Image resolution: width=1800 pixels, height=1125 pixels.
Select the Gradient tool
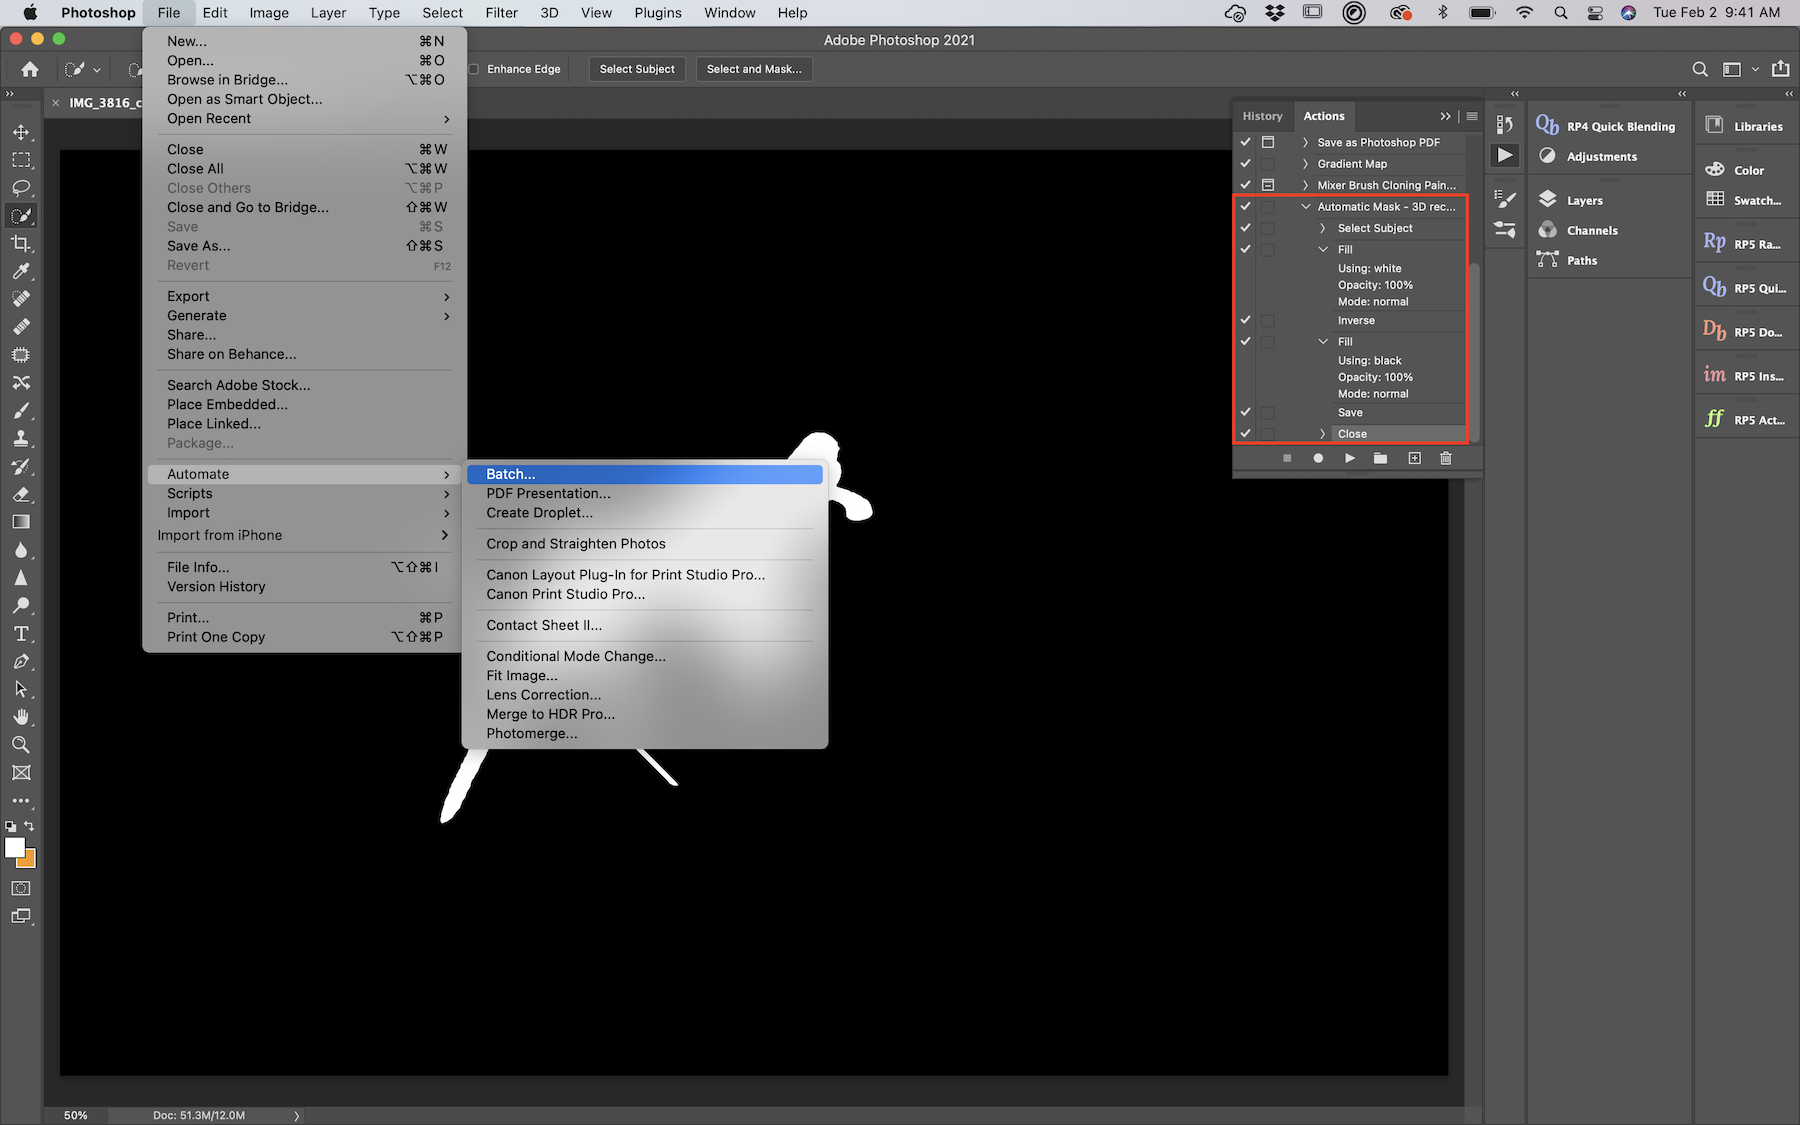tap(20, 522)
